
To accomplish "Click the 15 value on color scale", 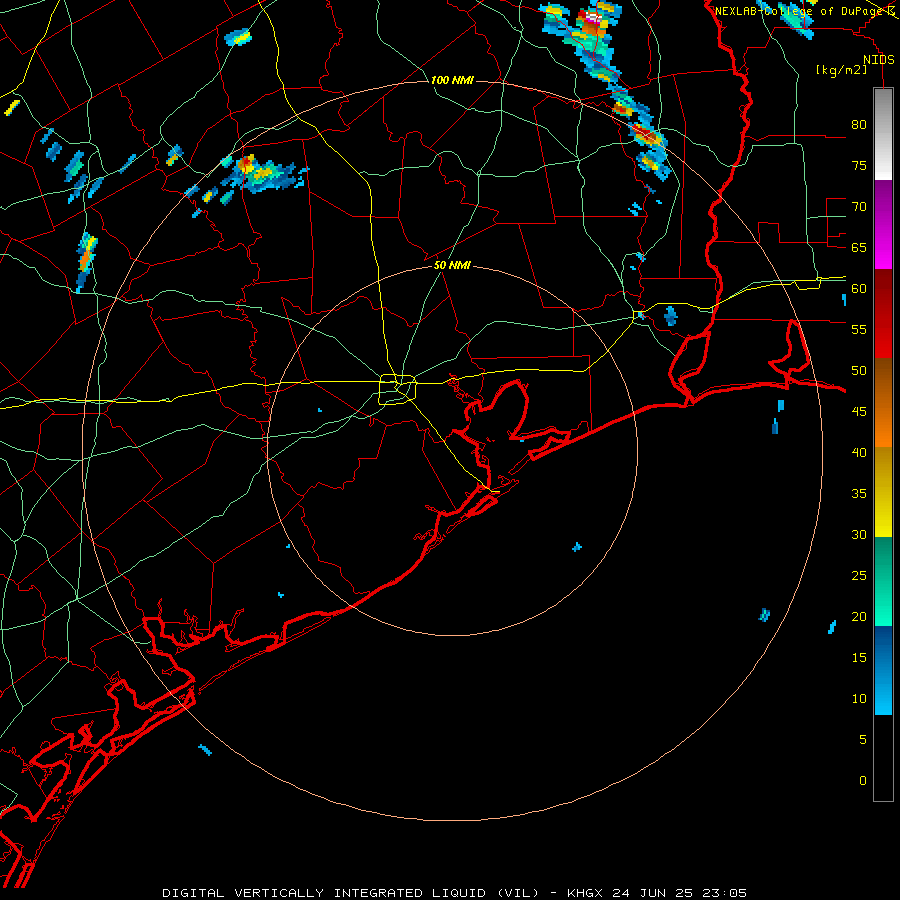I will coord(859,658).
